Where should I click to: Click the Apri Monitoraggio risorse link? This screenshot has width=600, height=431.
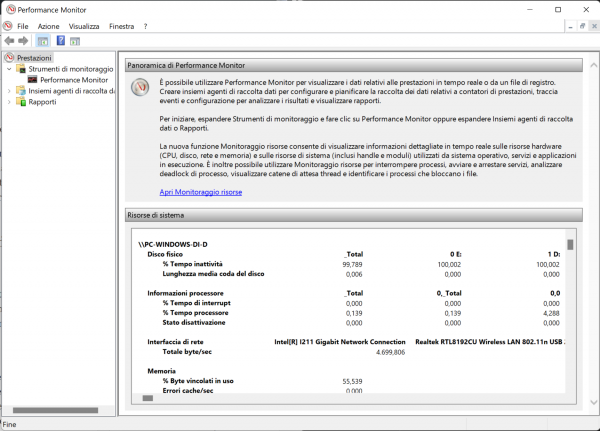point(200,192)
